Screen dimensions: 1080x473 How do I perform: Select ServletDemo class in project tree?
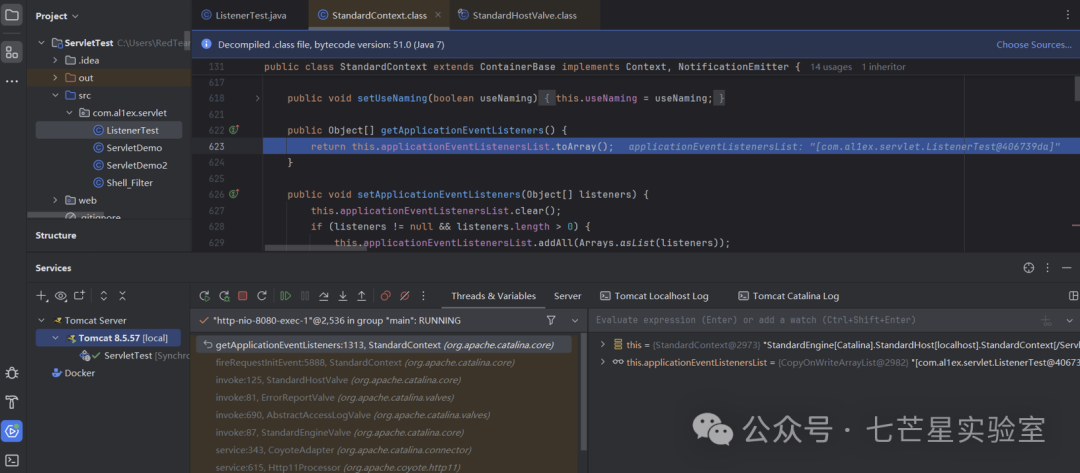pos(134,147)
